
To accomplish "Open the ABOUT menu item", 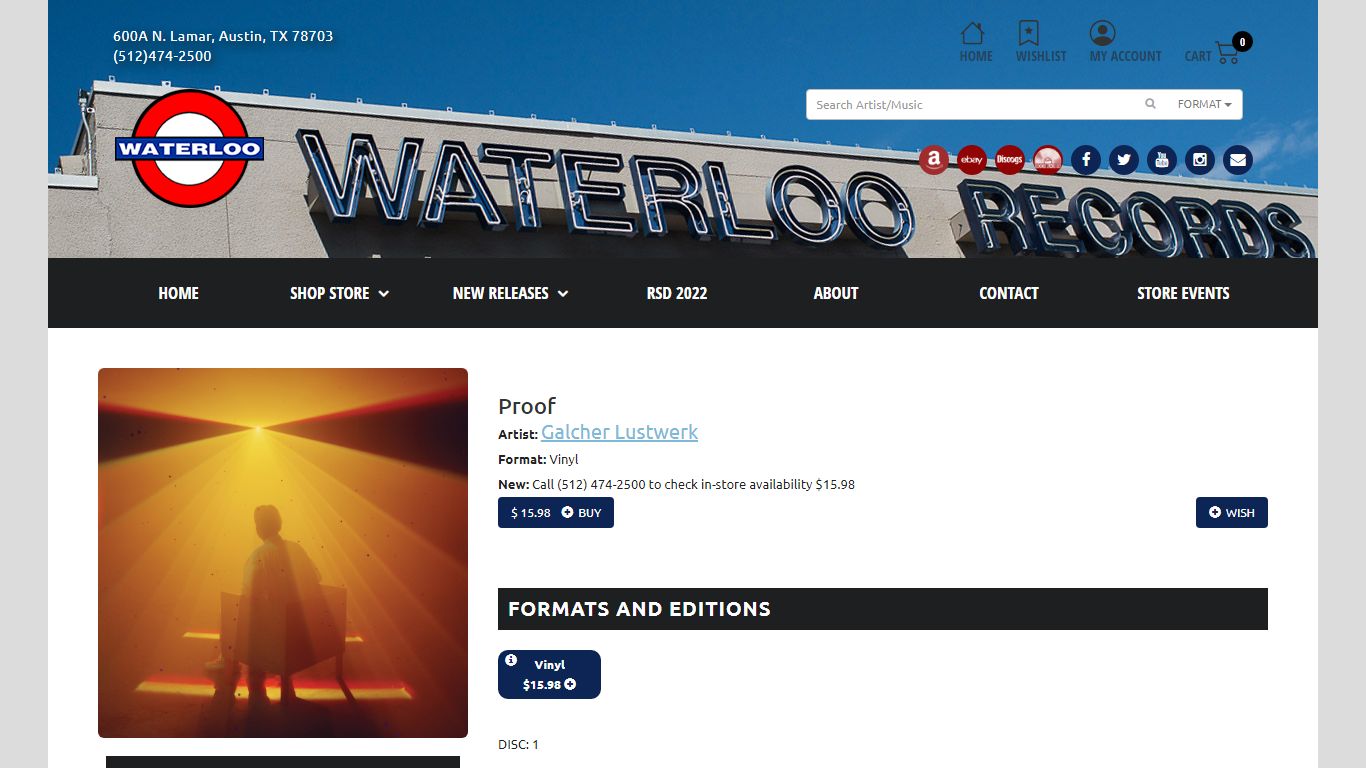I will 836,293.
